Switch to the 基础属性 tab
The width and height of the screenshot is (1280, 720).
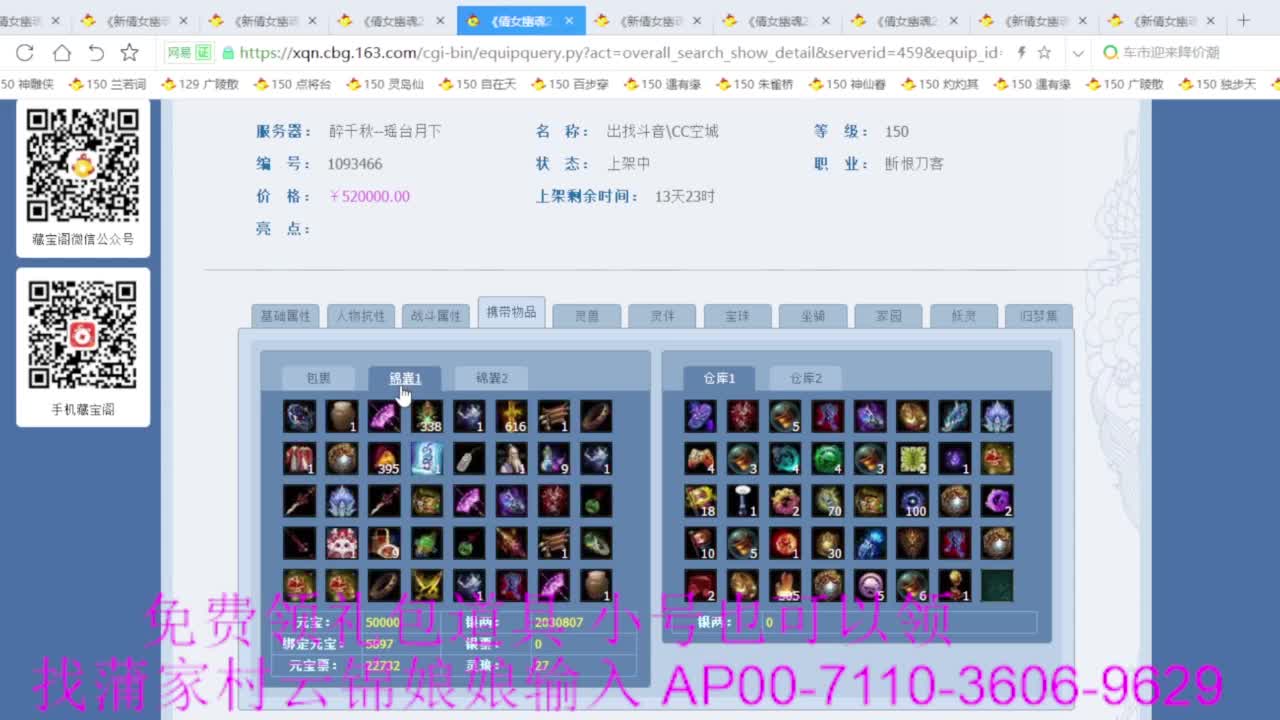(286, 316)
